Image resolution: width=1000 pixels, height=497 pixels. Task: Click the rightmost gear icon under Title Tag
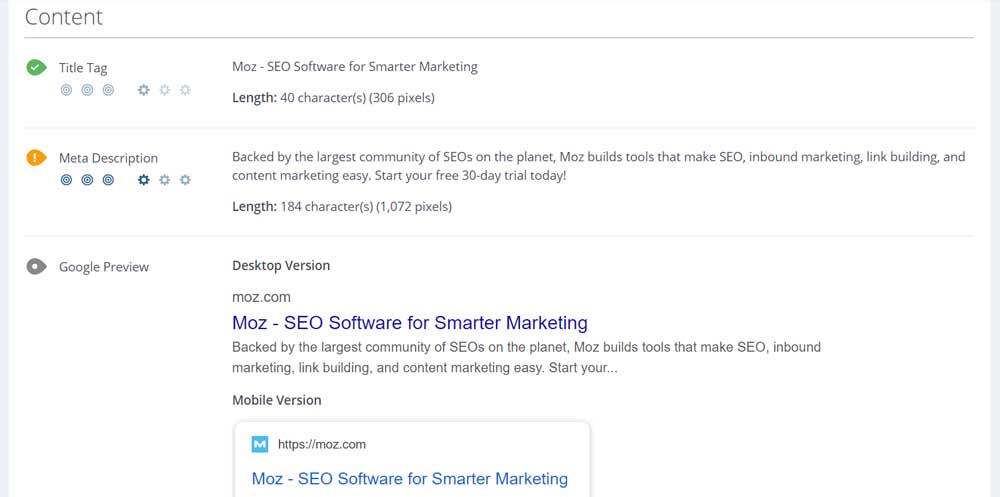pos(185,90)
